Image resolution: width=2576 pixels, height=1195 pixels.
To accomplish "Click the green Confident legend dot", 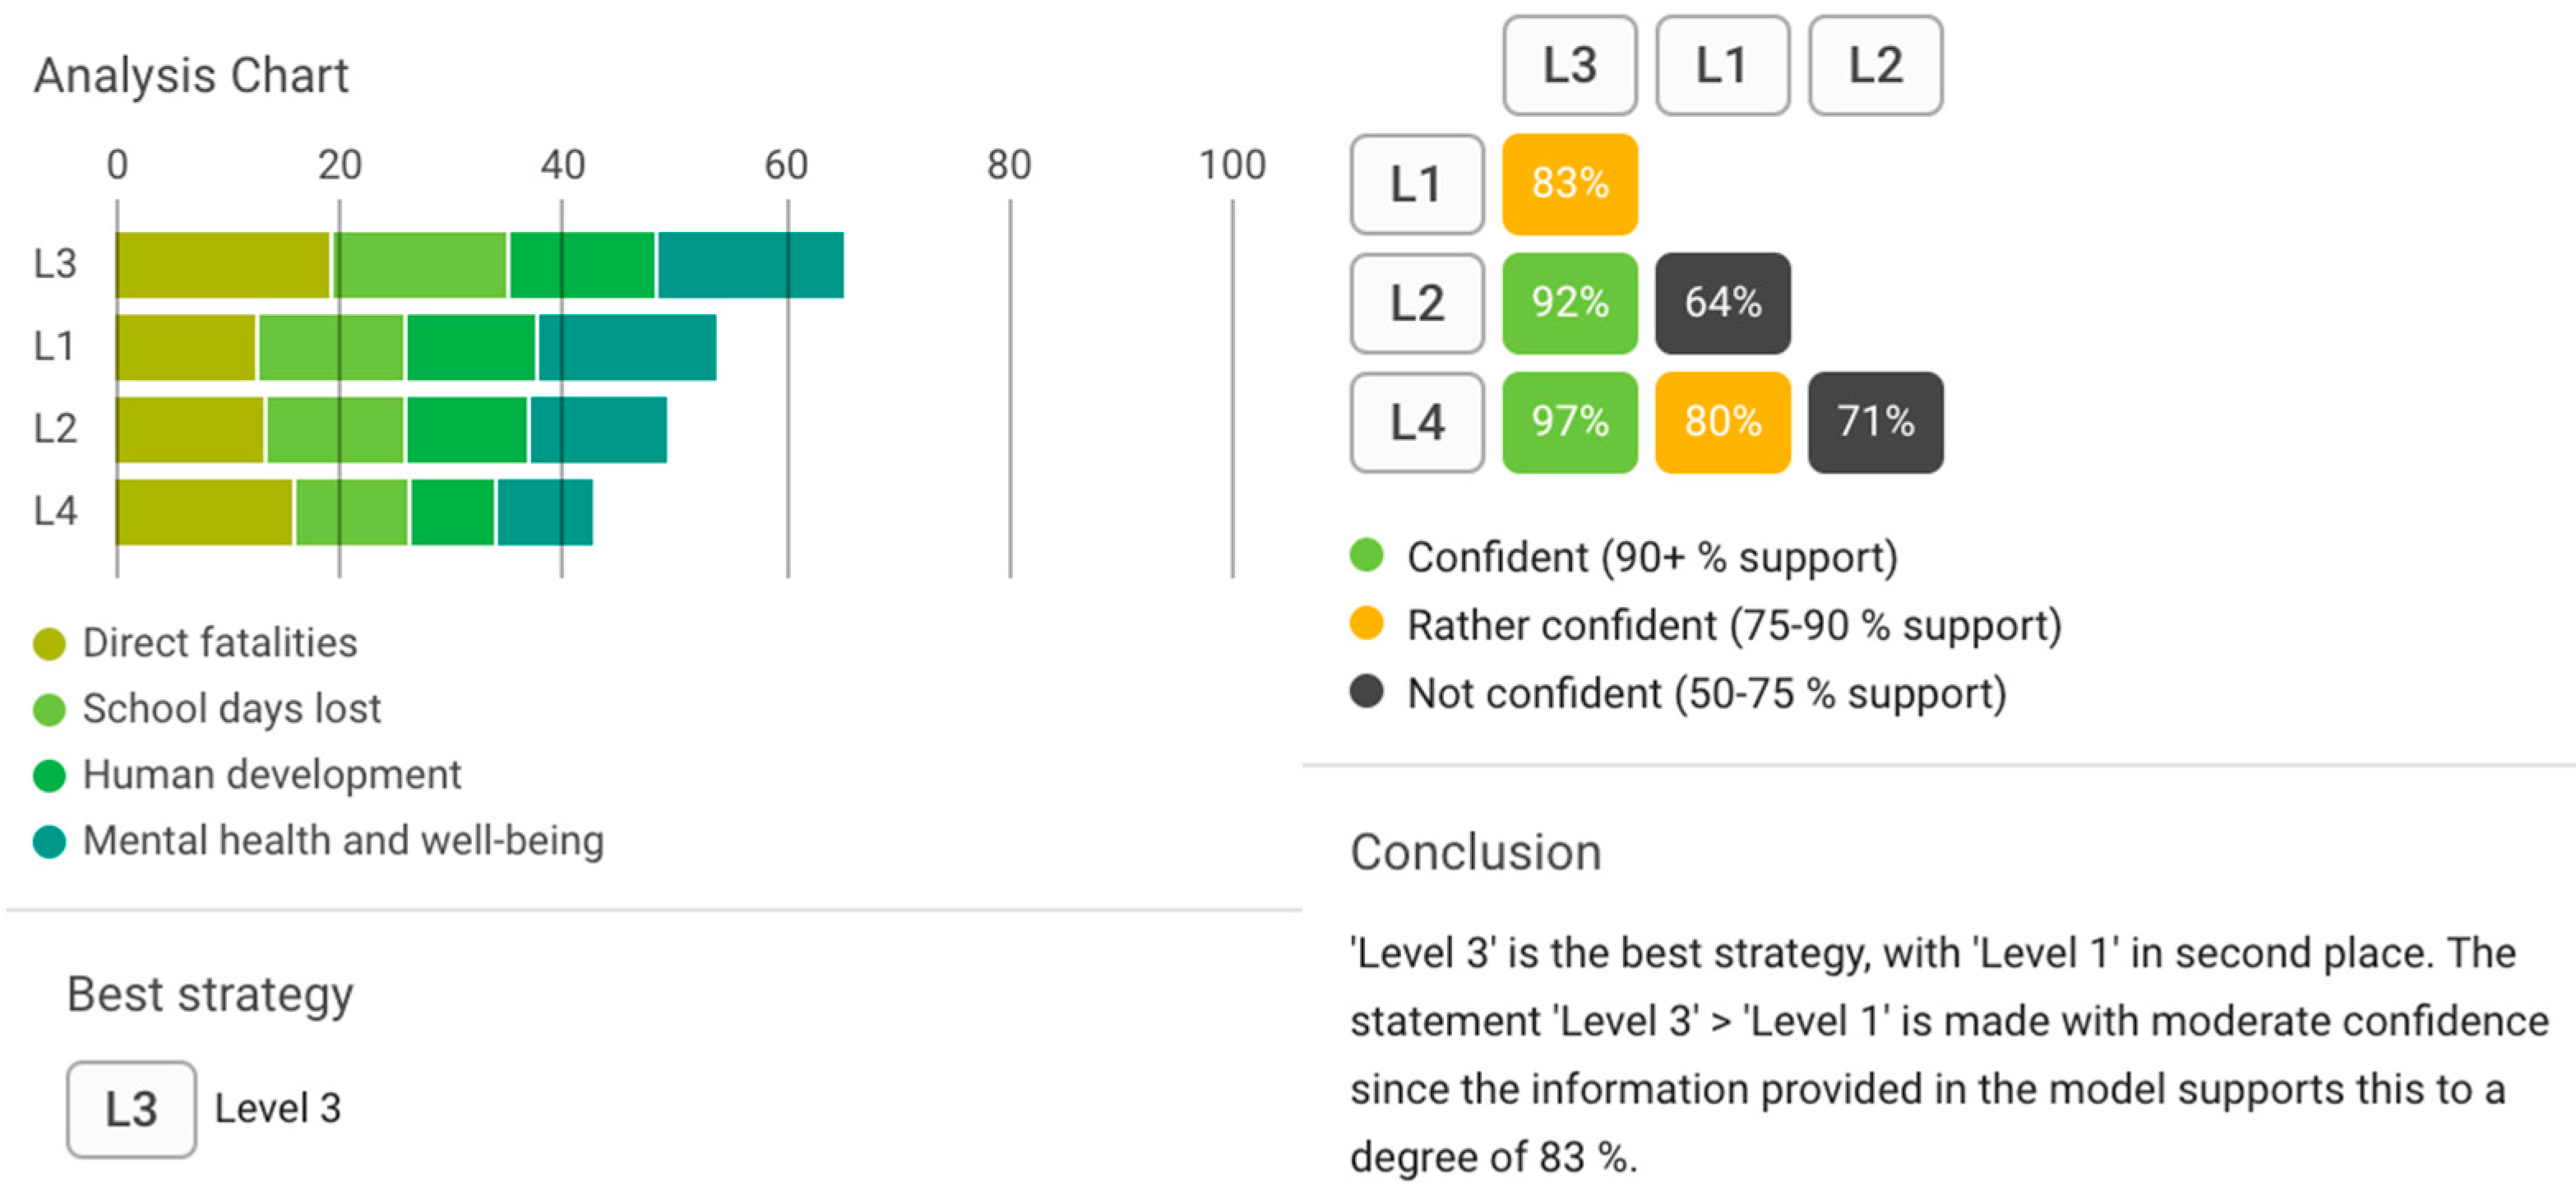I will click(1366, 555).
